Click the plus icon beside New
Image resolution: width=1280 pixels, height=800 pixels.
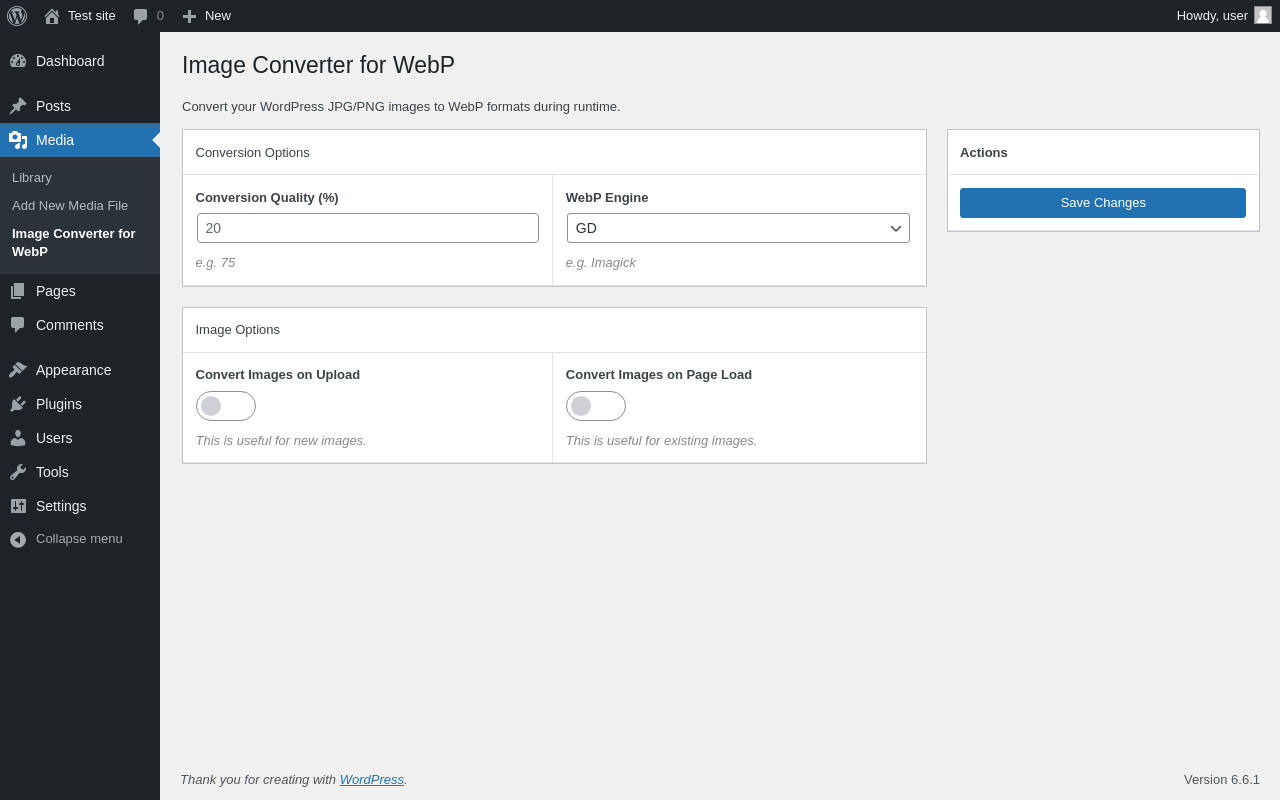point(189,16)
